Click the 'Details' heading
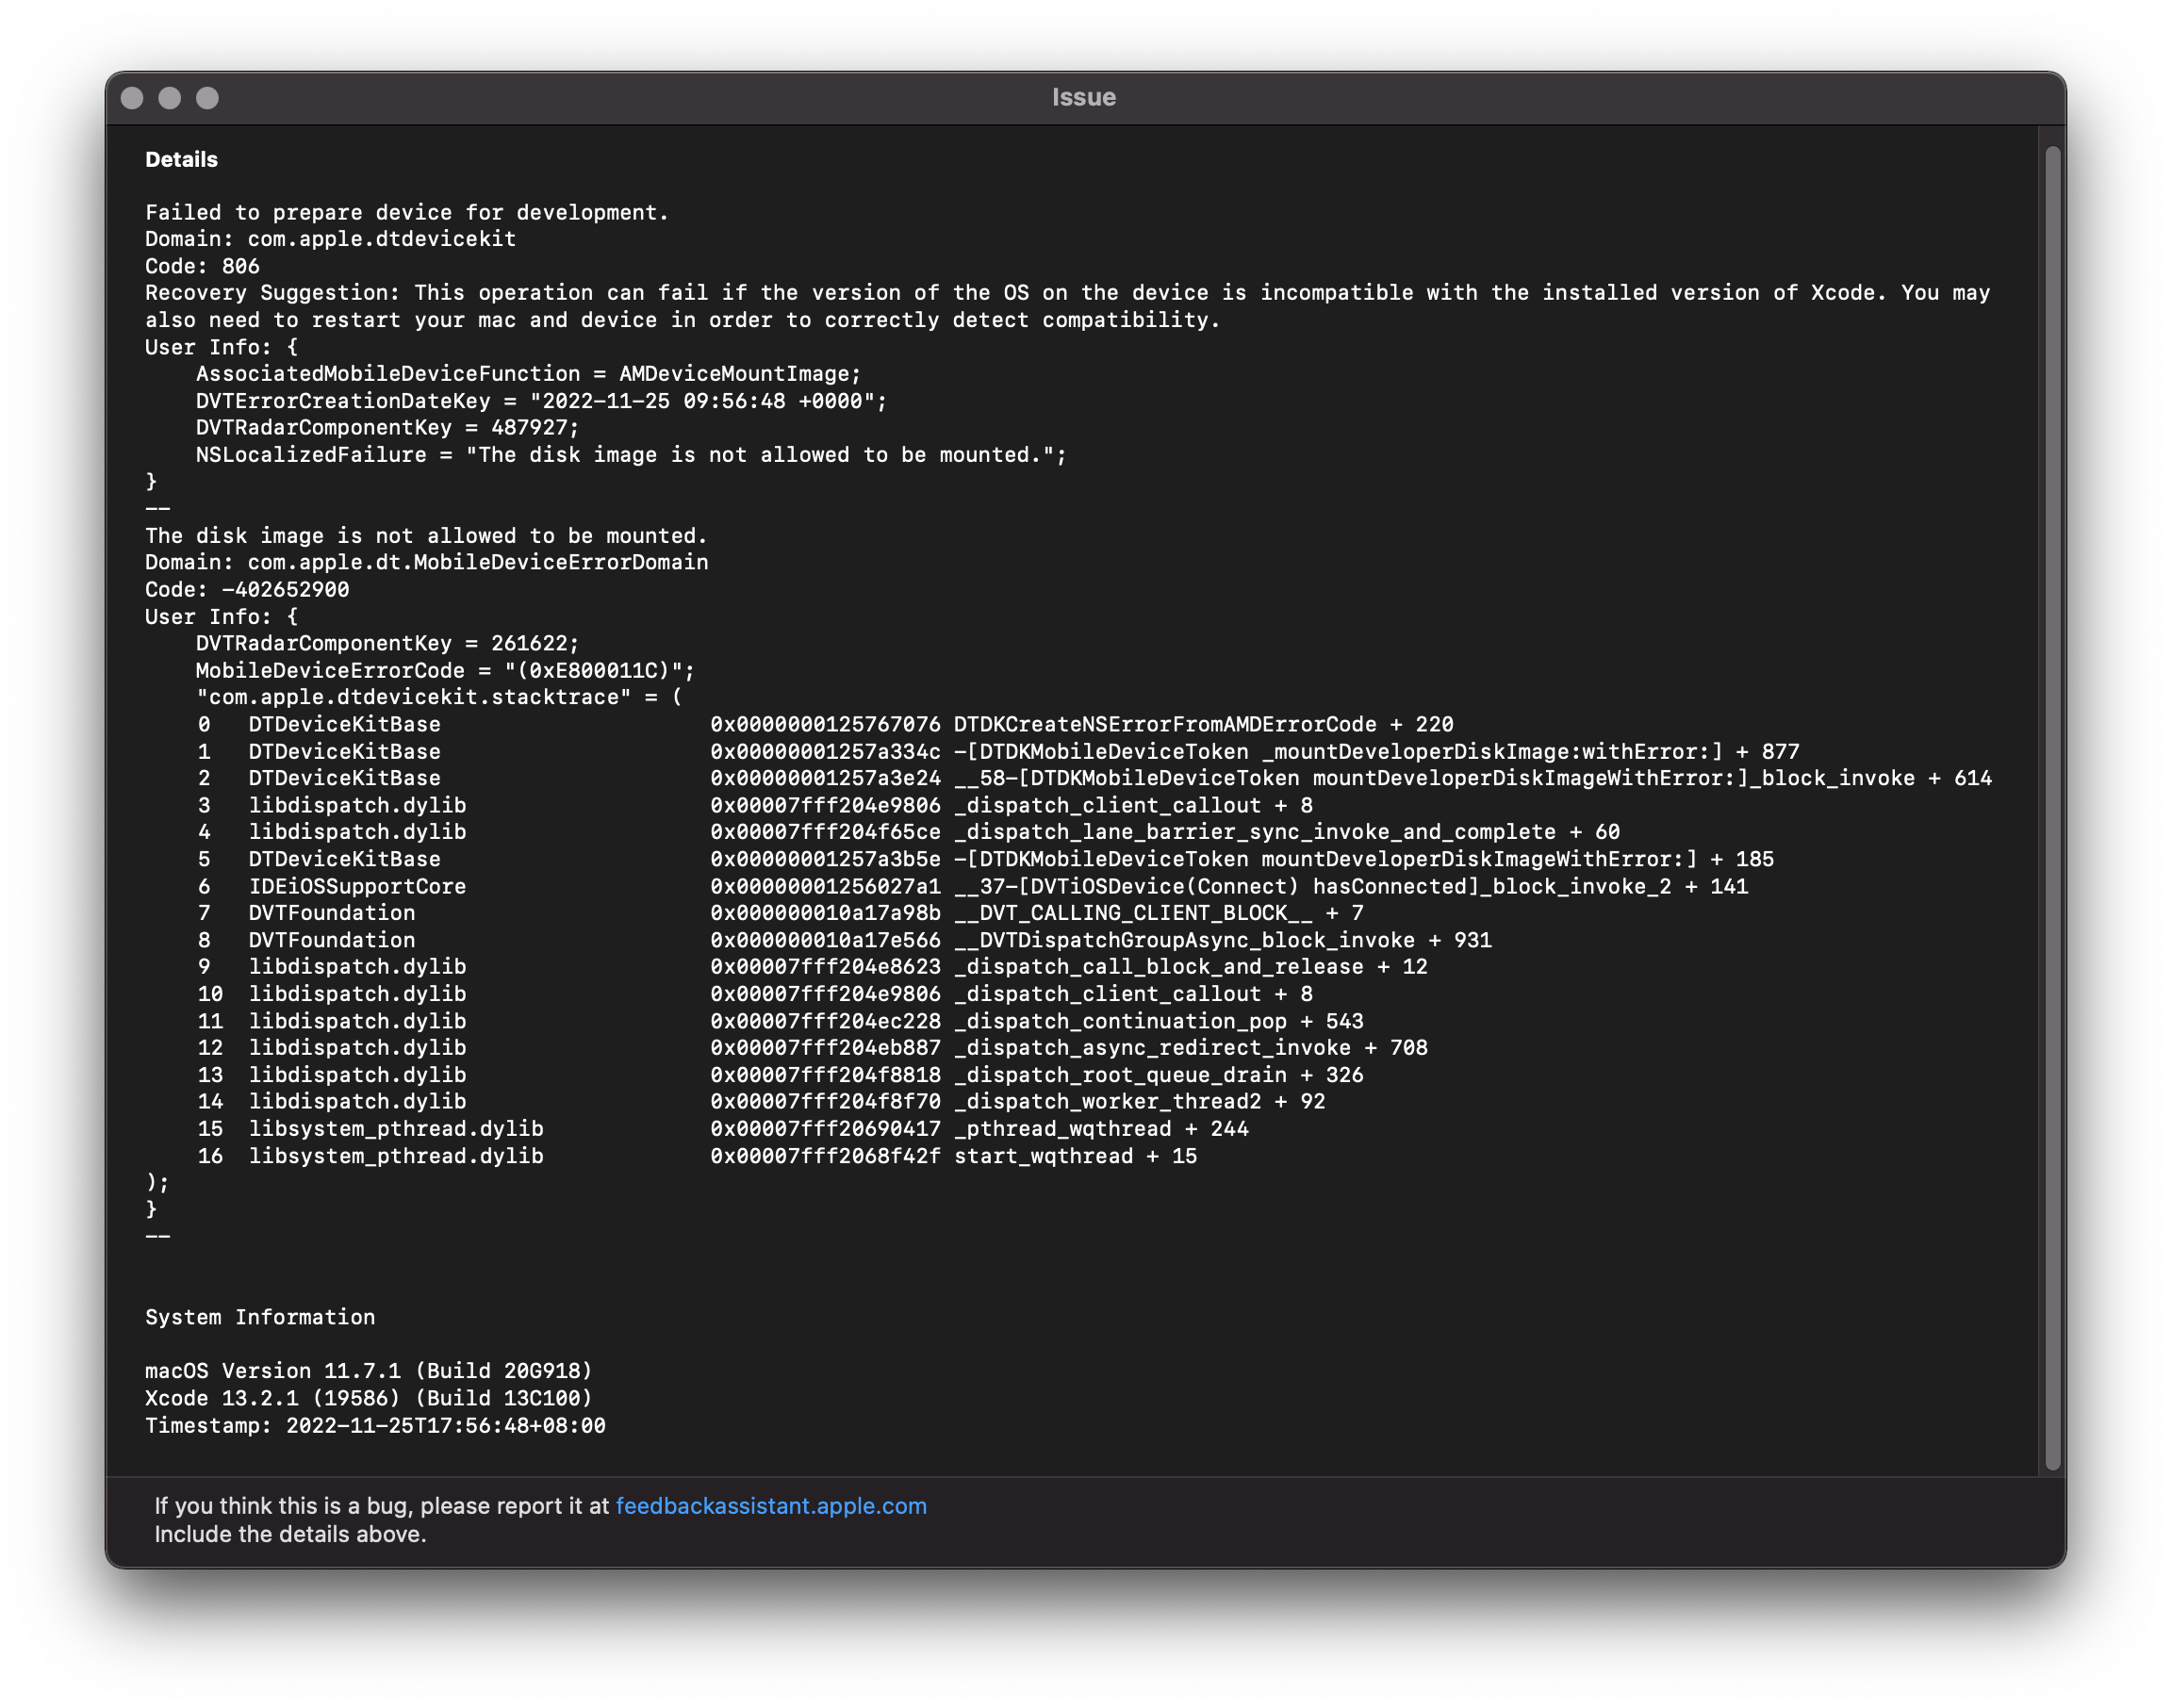This screenshot has width=2172, height=1708. click(181, 159)
